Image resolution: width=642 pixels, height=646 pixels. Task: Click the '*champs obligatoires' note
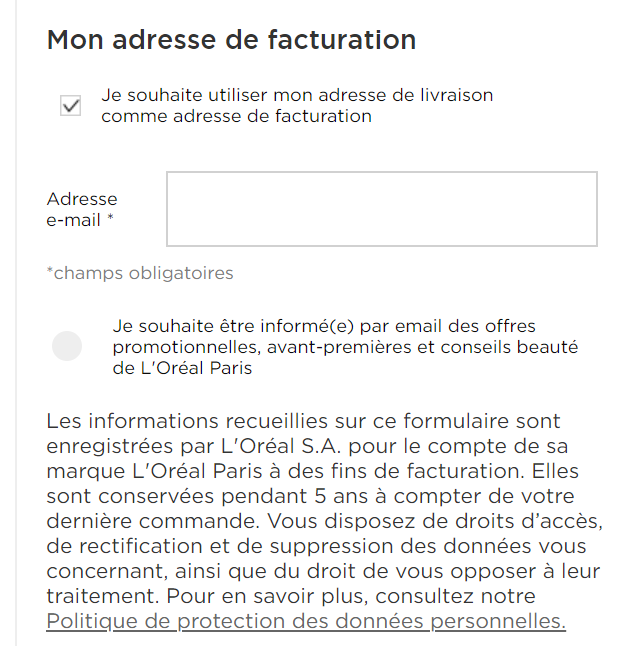coord(140,273)
